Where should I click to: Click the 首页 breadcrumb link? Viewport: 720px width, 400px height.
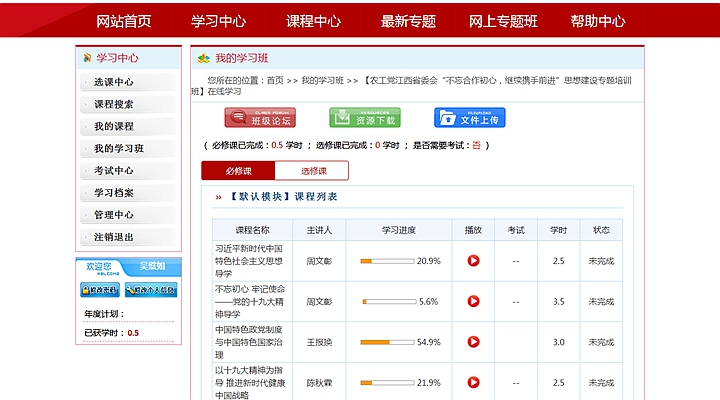point(275,80)
